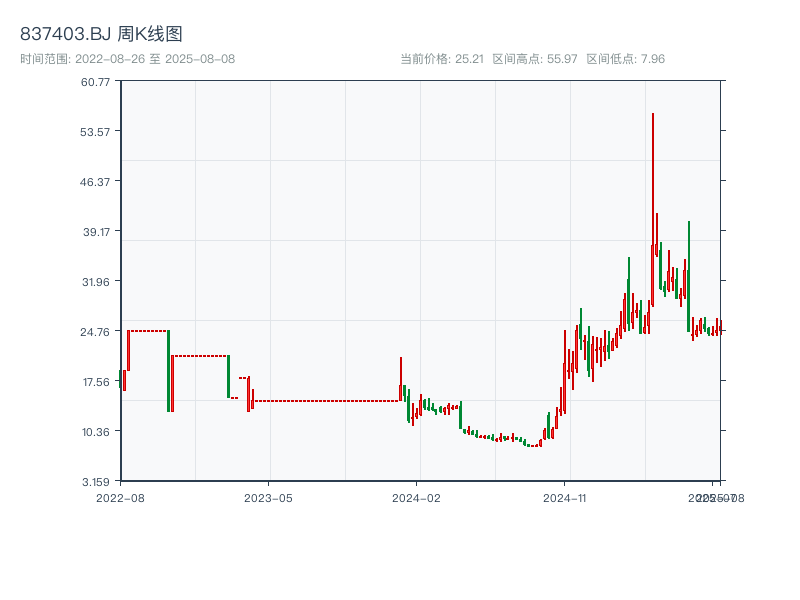Viewport: 800px width, 600px height.
Task: Click y-axis label 39.17
Action: pyautogui.click(x=96, y=232)
